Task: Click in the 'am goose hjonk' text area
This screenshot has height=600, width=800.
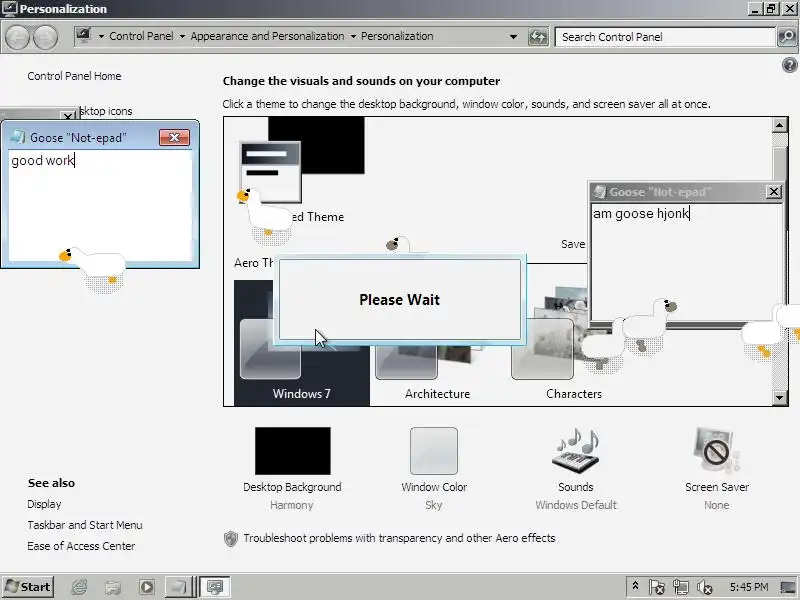Action: 687,262
